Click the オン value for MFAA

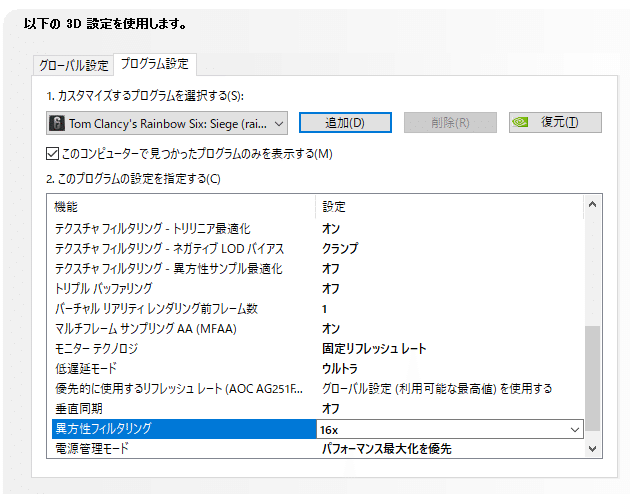pos(331,329)
